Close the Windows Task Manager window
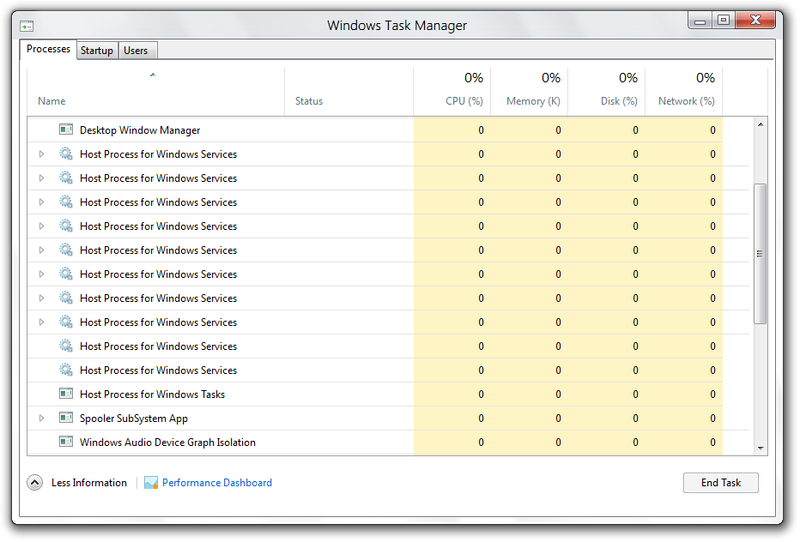The width and height of the screenshot is (800, 542). [x=755, y=20]
